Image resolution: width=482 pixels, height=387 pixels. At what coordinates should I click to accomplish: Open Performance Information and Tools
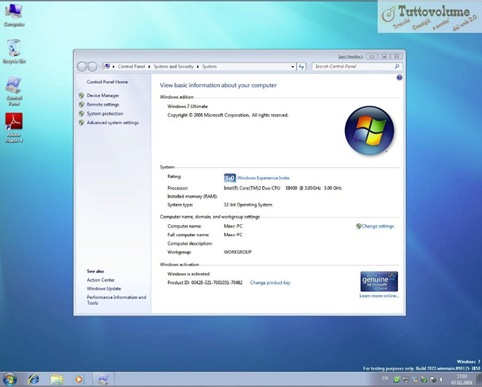click(116, 300)
